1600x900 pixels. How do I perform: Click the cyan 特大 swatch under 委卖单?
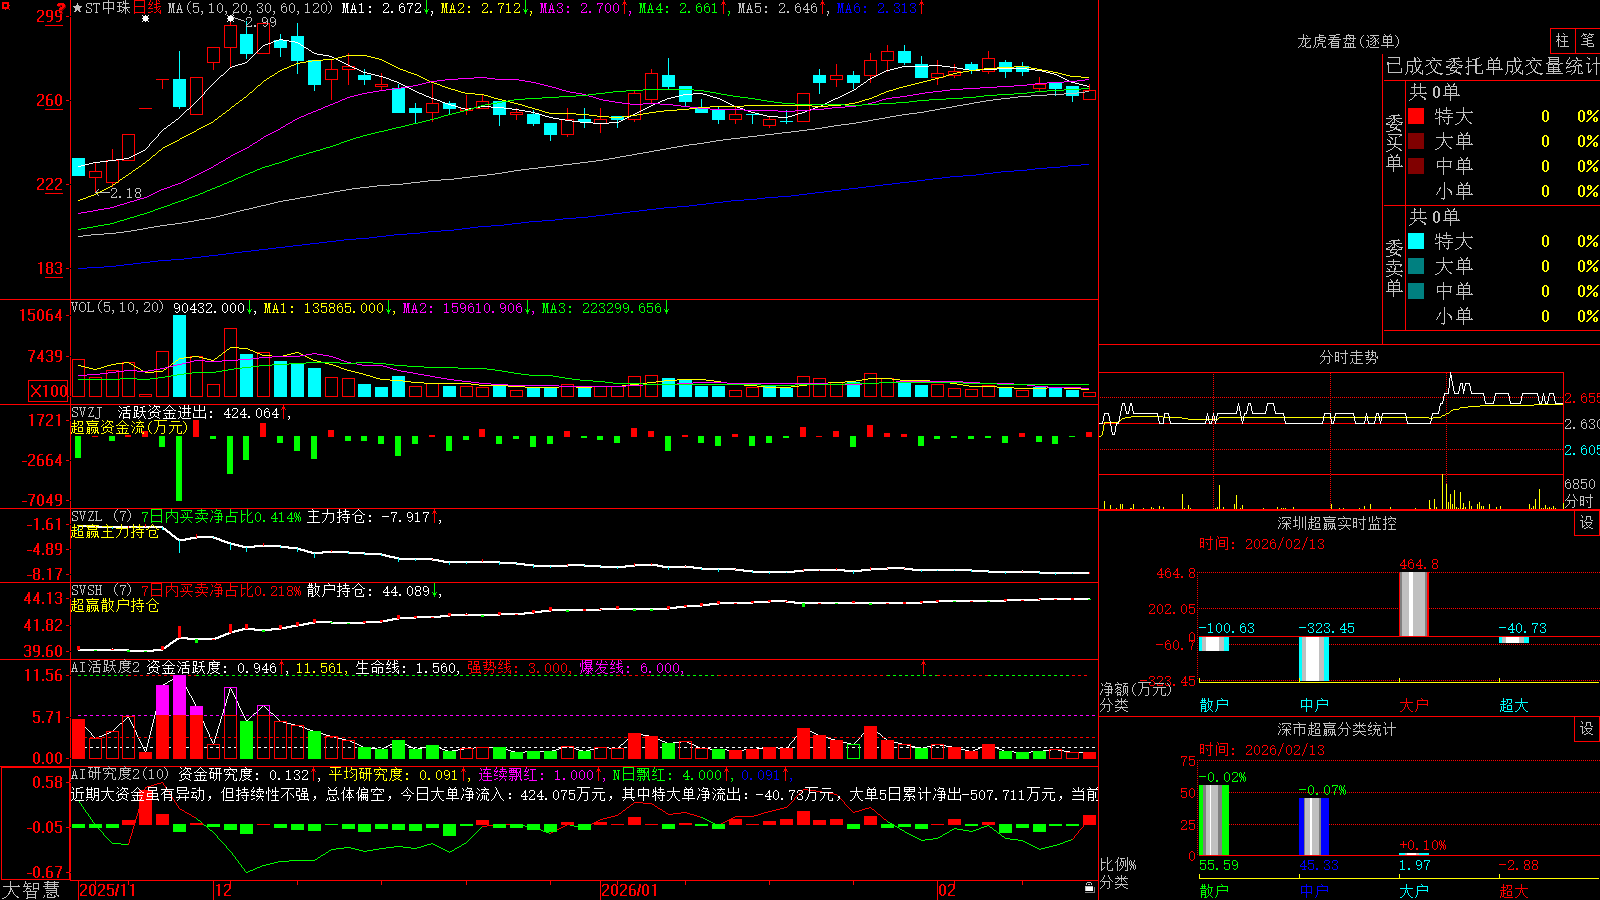click(1416, 241)
